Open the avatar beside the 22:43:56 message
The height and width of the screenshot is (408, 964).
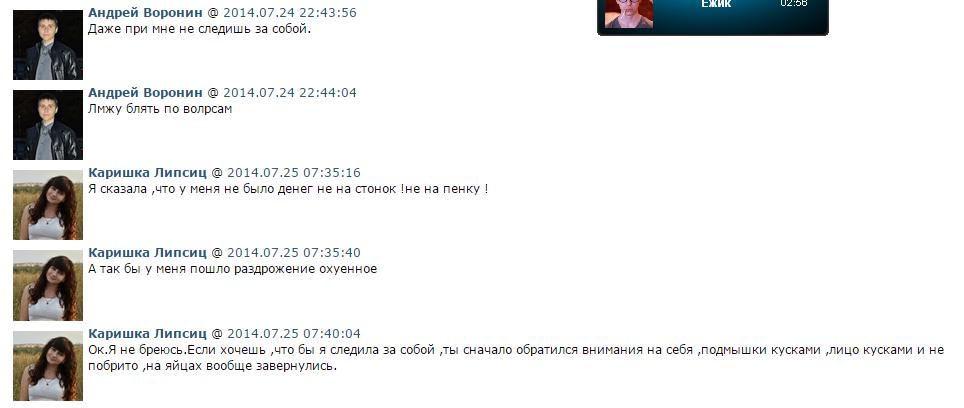click(x=48, y=45)
